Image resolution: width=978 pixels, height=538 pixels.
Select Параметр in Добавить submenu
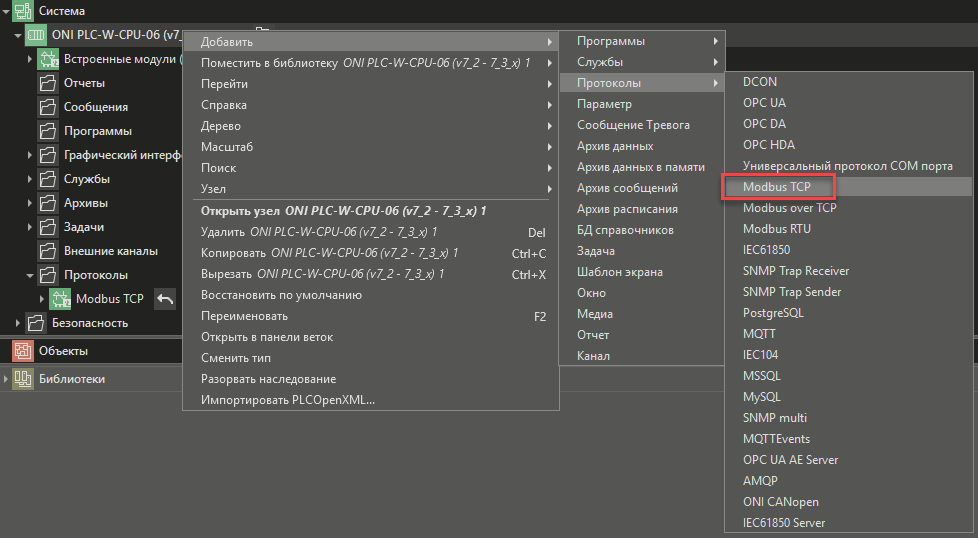(x=642, y=104)
